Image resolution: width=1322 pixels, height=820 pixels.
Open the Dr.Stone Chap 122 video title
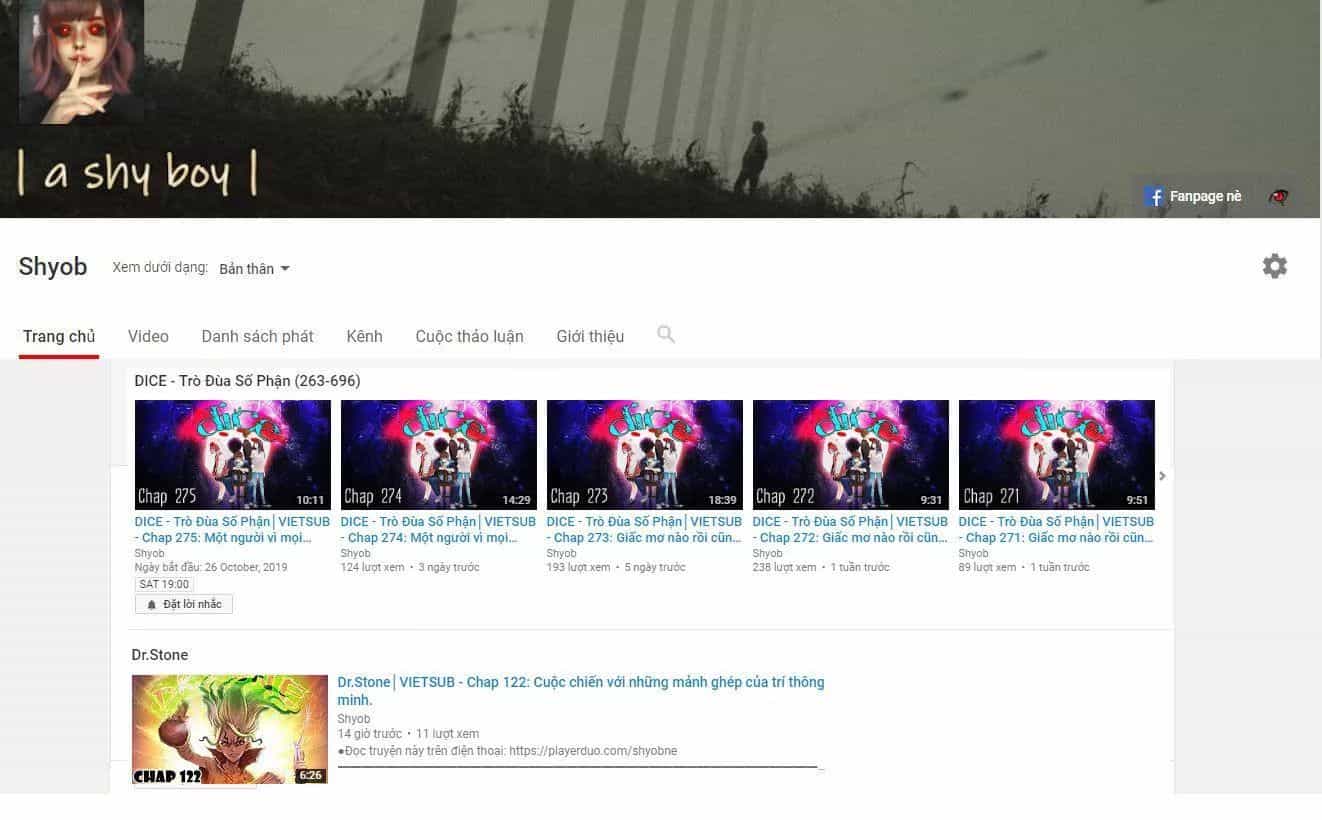581,691
